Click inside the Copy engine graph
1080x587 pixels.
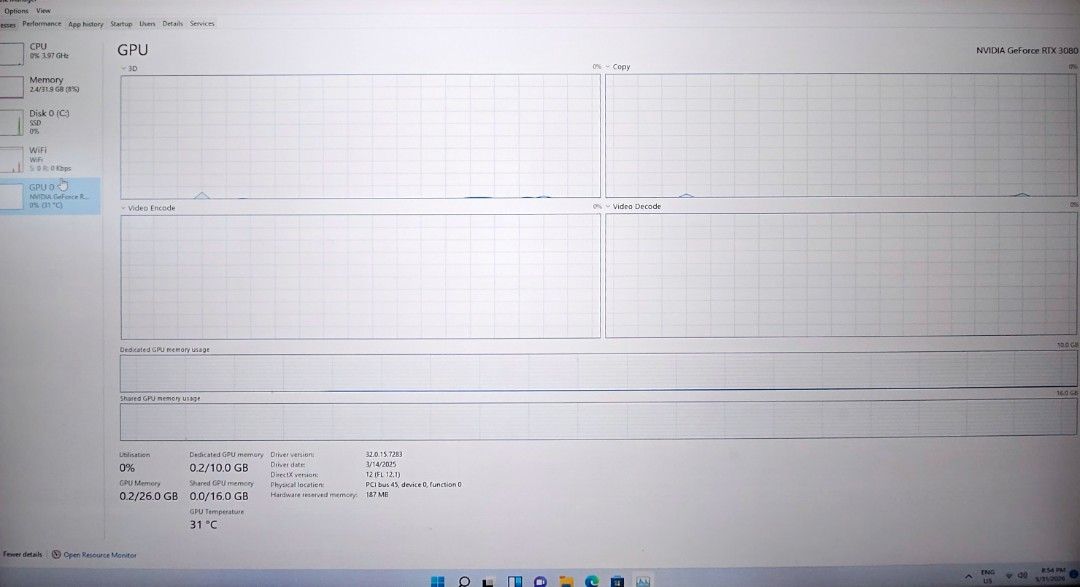(x=840, y=135)
